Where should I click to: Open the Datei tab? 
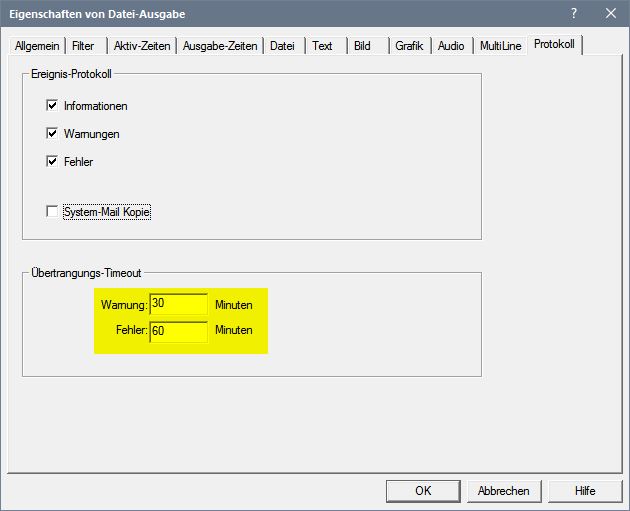tap(283, 46)
